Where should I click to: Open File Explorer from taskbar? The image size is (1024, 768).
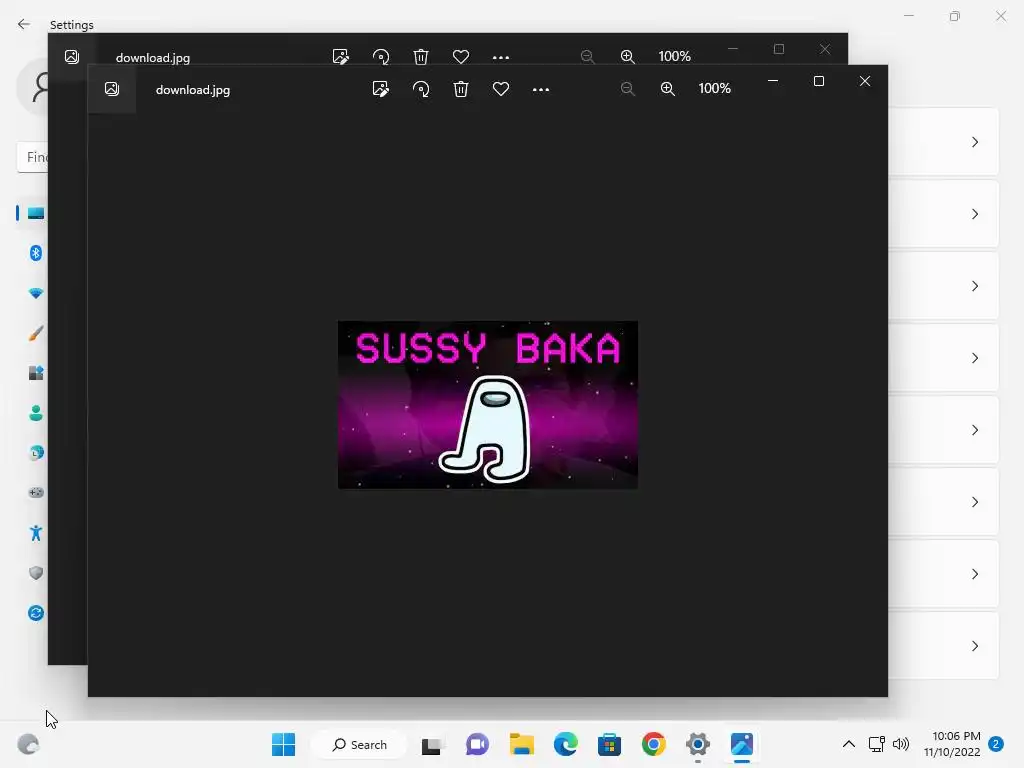point(522,744)
